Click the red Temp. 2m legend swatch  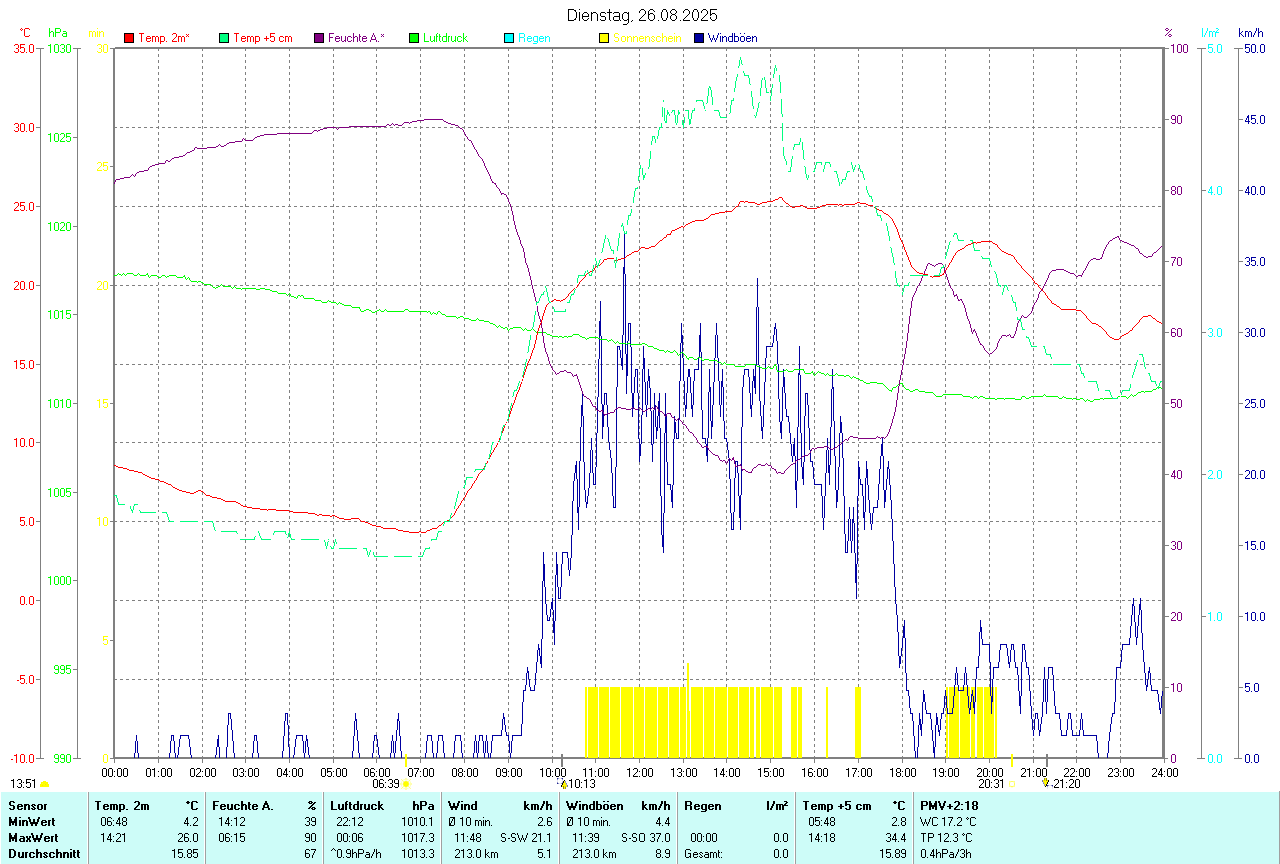tap(129, 38)
